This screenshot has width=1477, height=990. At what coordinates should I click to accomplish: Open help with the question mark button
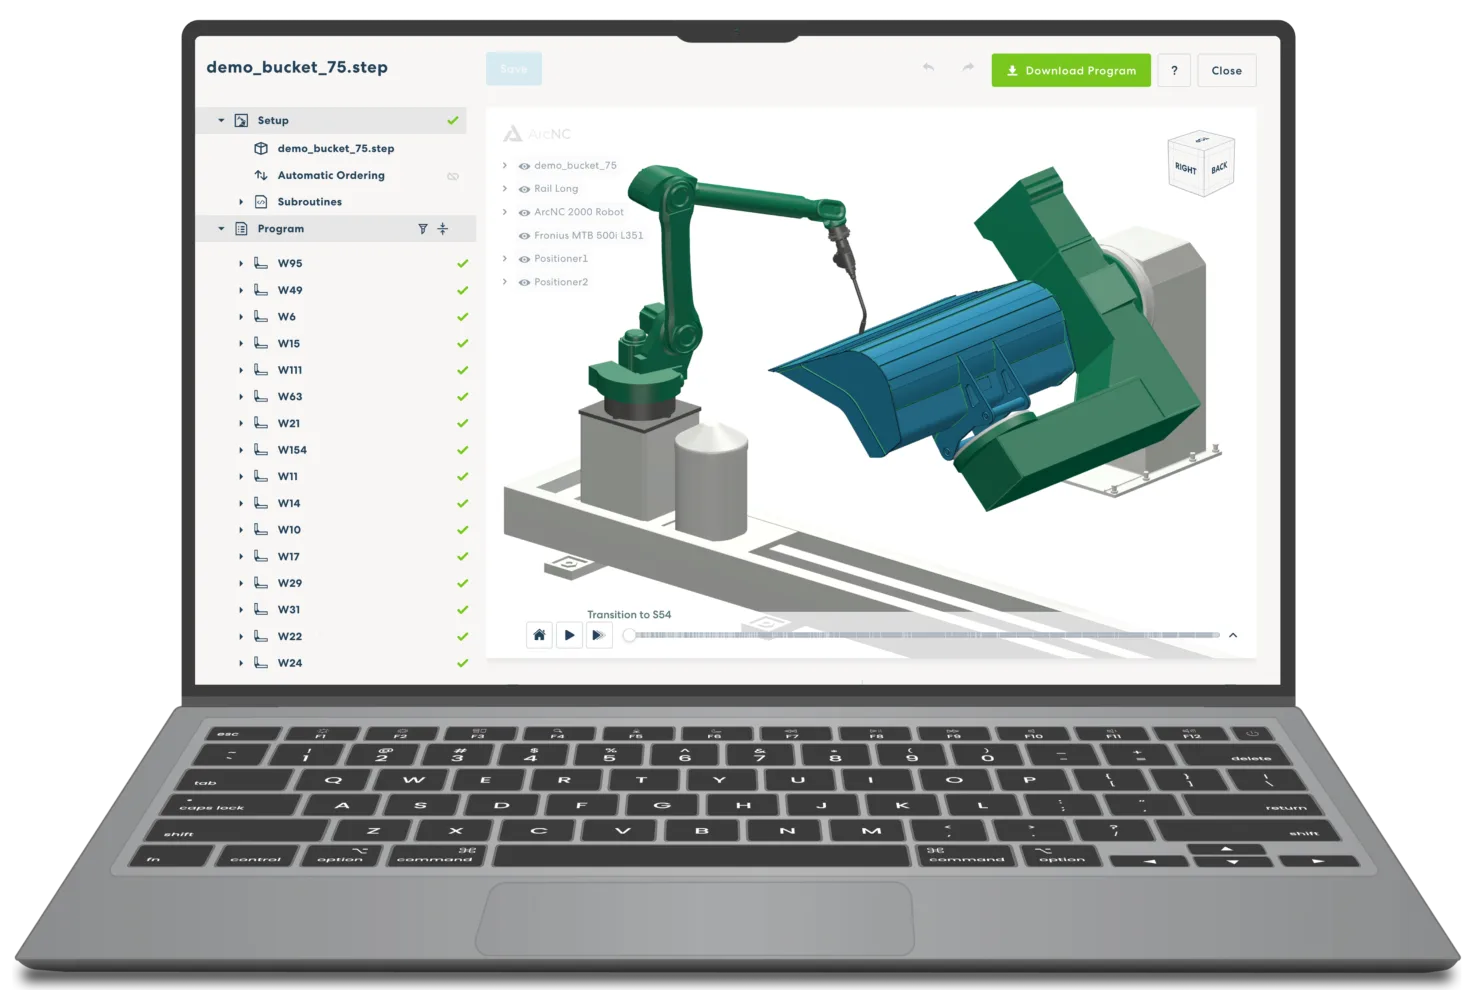[x=1174, y=70]
